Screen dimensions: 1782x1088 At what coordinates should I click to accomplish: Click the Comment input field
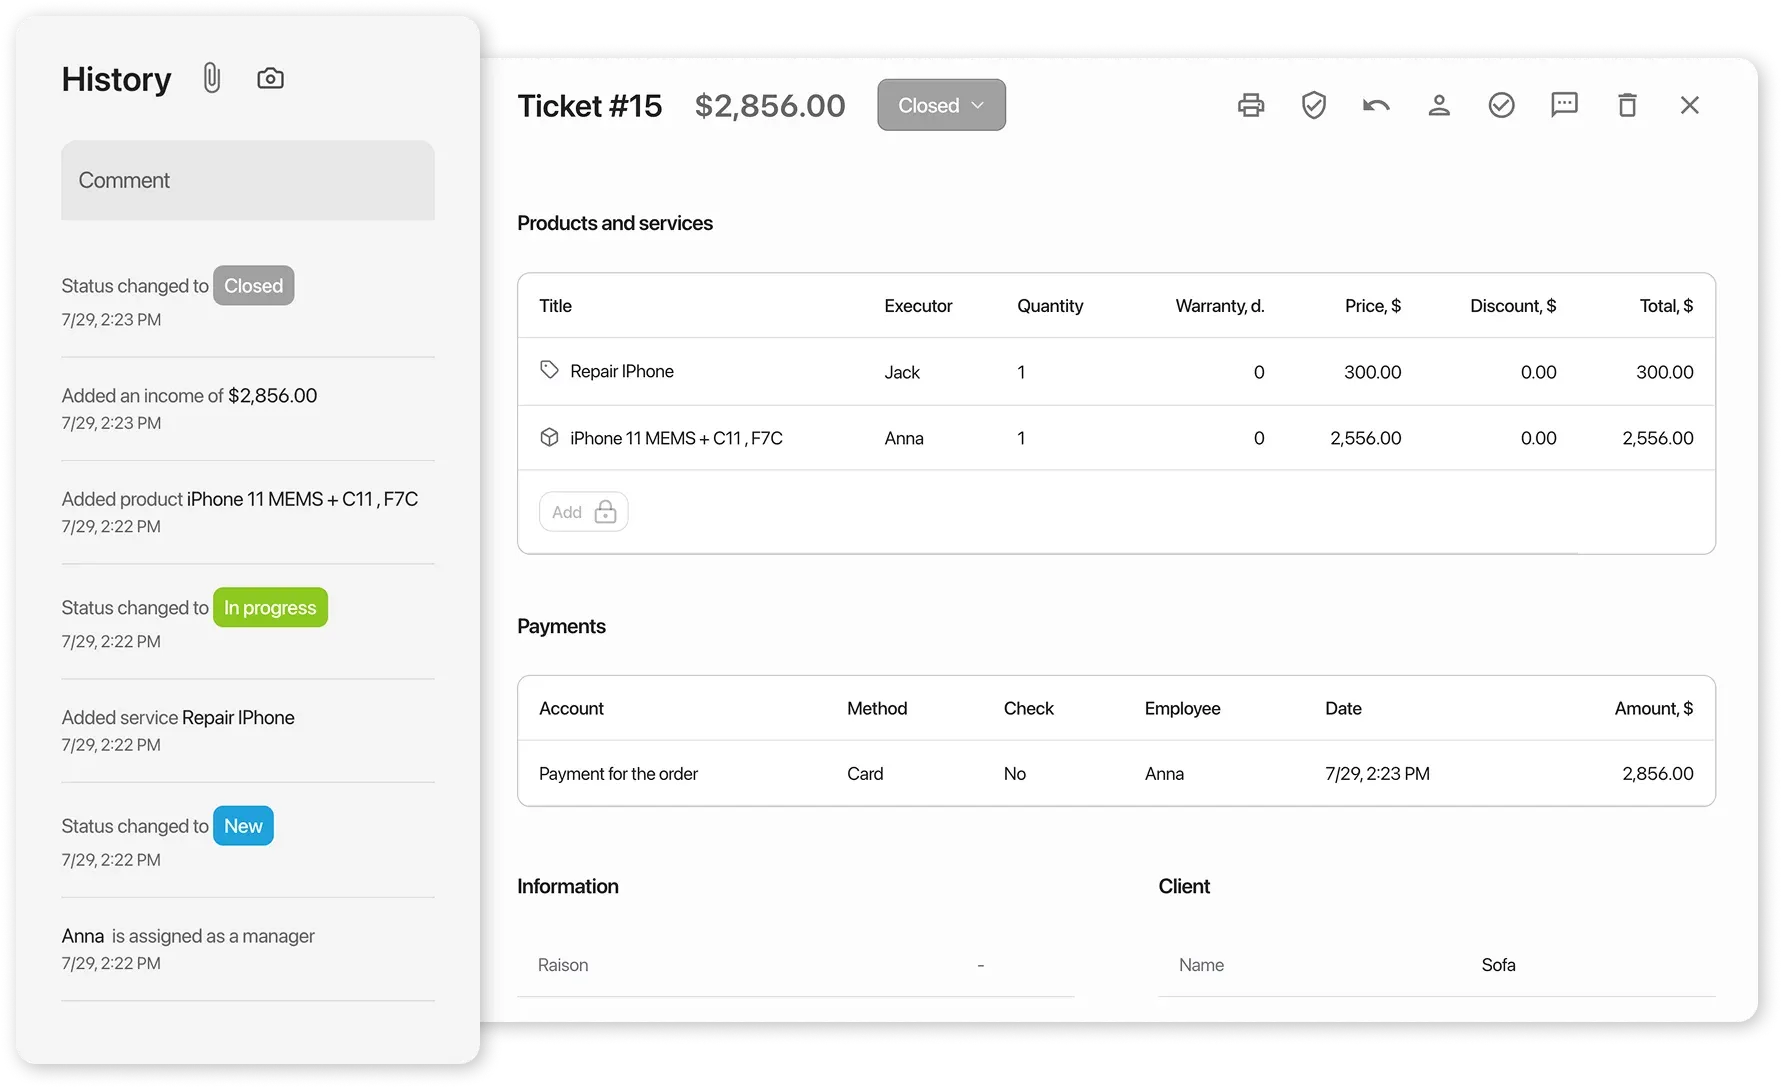(247, 180)
